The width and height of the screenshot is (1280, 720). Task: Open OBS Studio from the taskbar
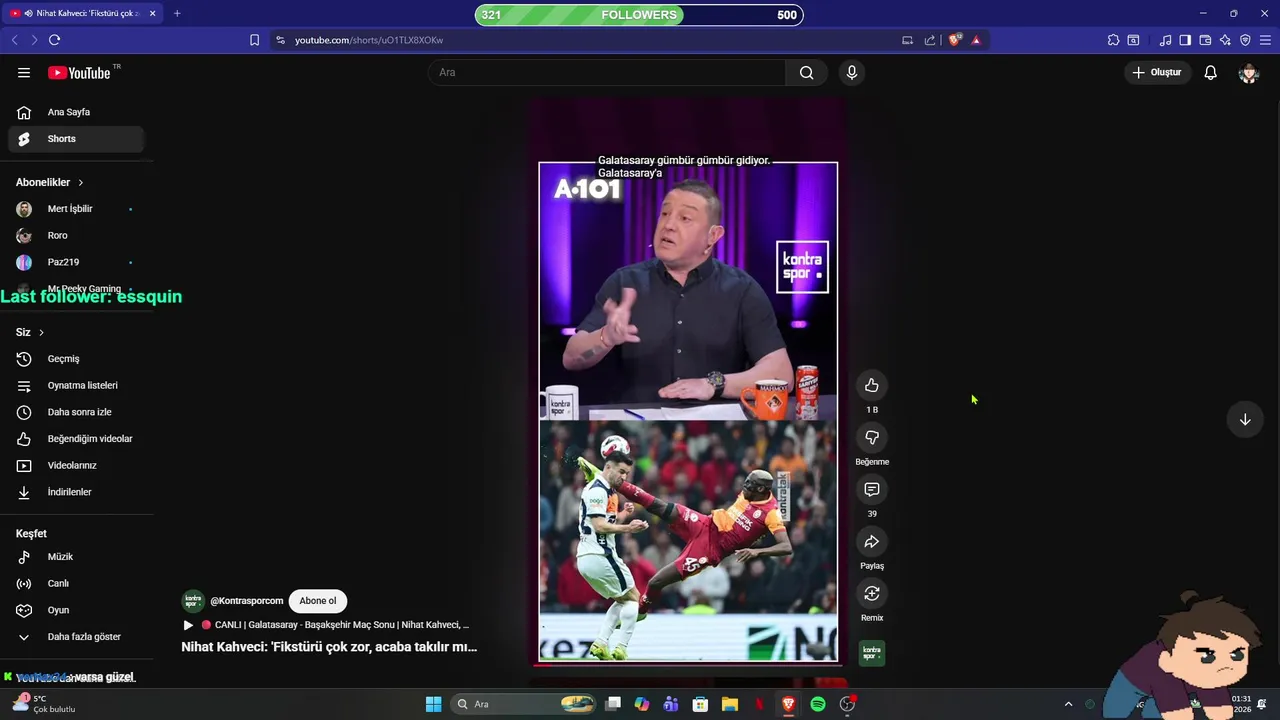click(848, 704)
